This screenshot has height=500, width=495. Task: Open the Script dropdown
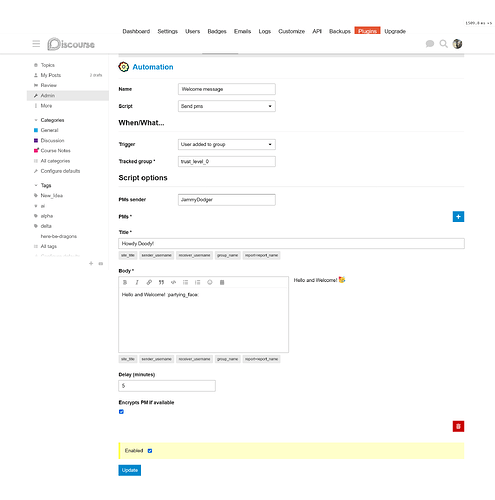point(227,106)
